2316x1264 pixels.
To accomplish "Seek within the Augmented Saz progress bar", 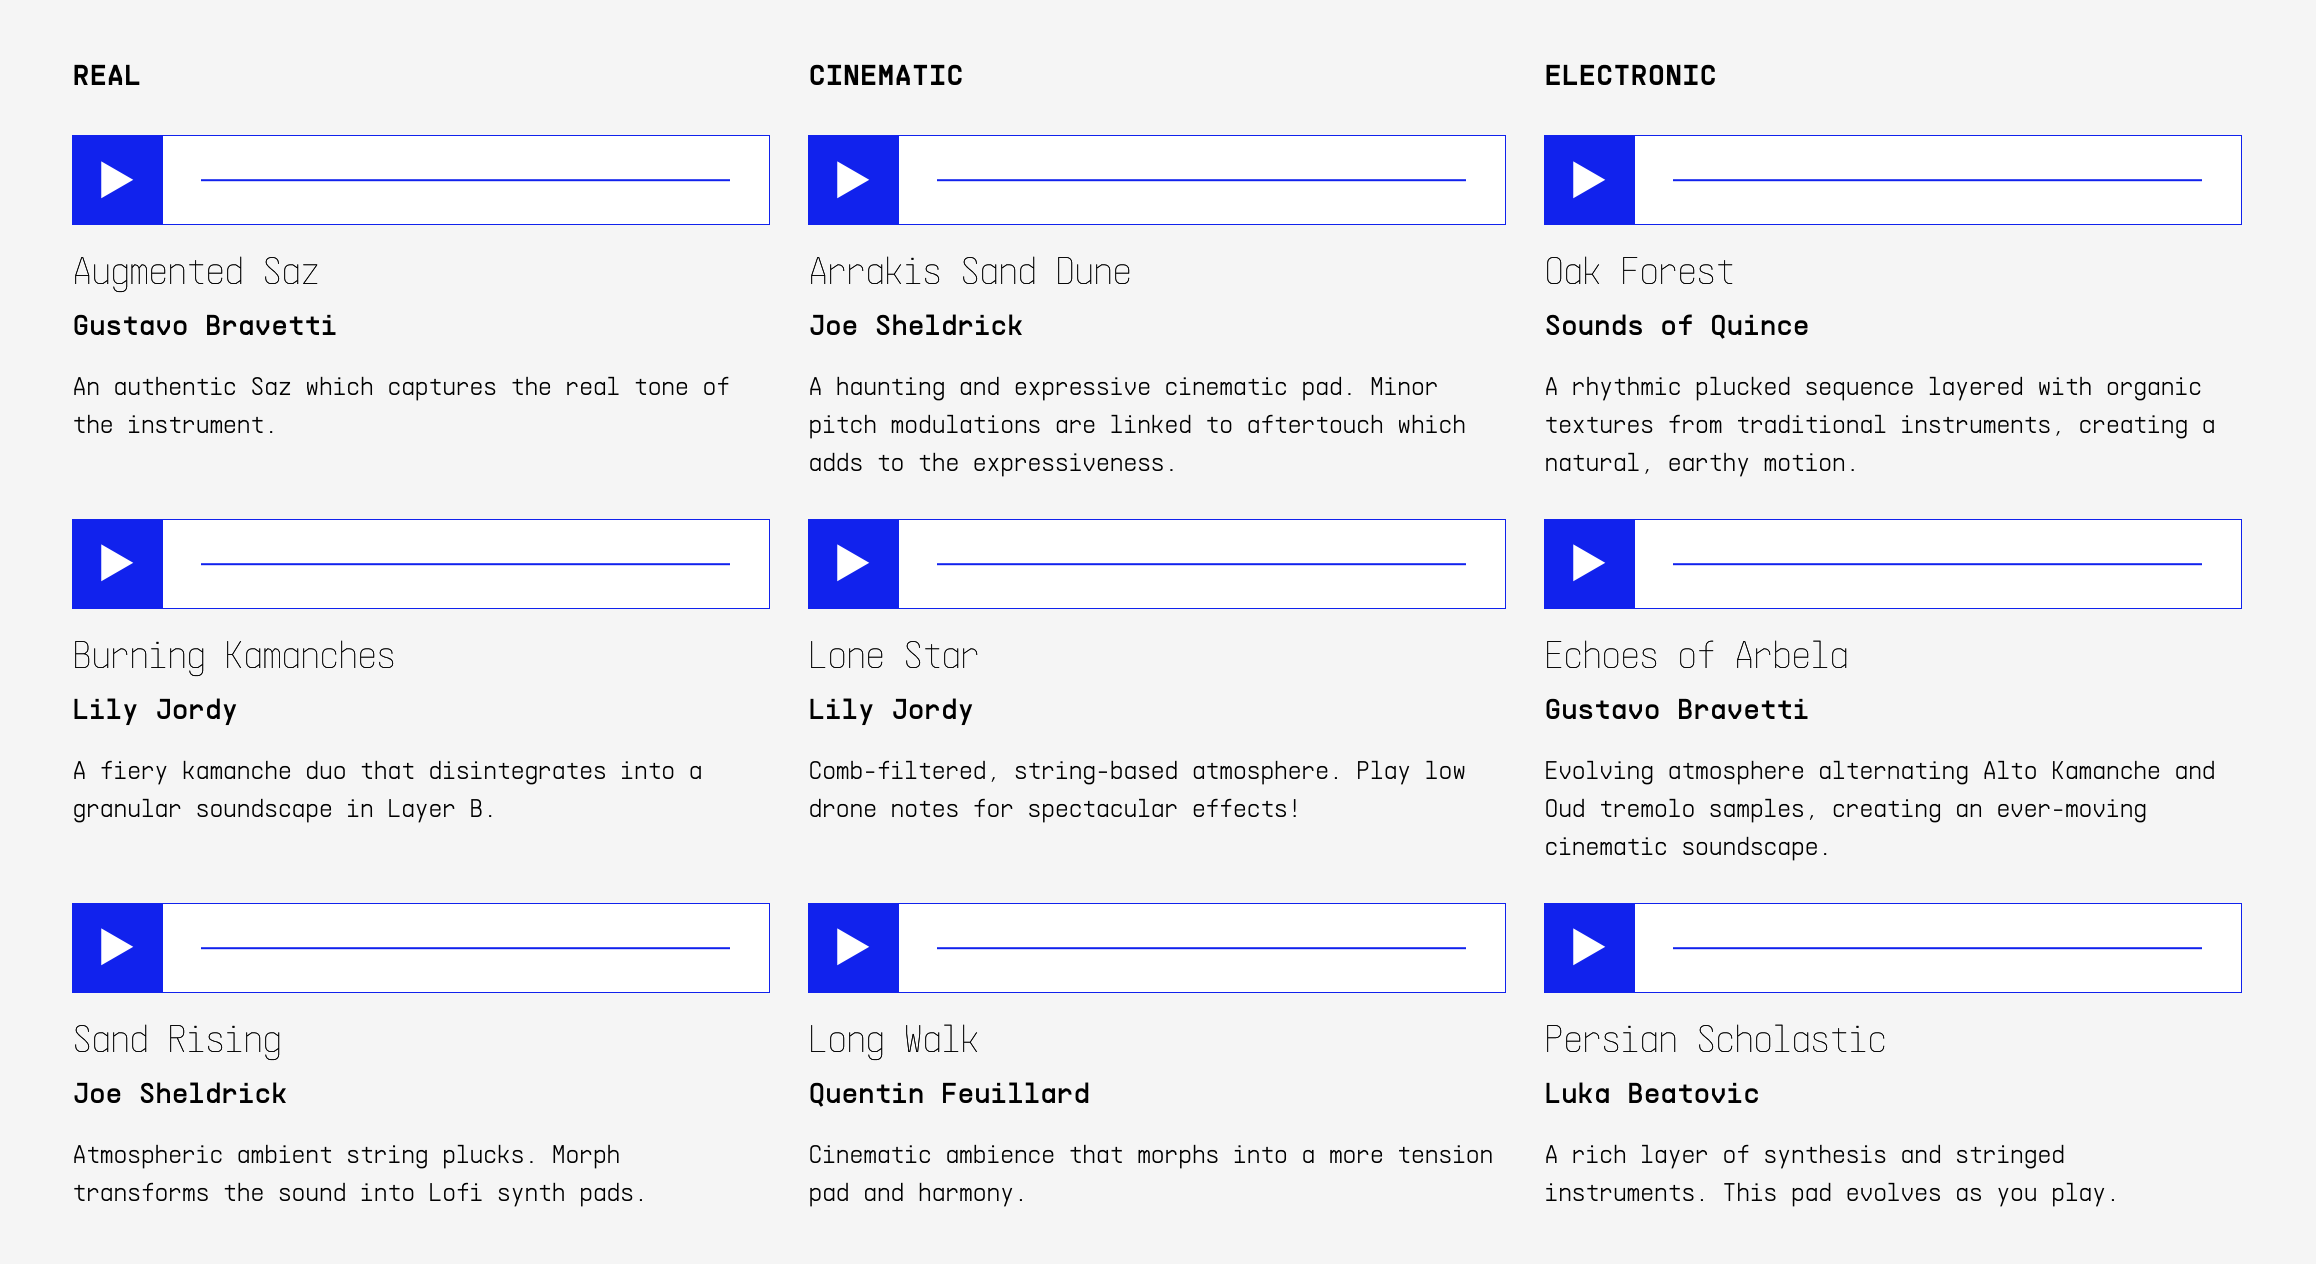I will tap(465, 180).
